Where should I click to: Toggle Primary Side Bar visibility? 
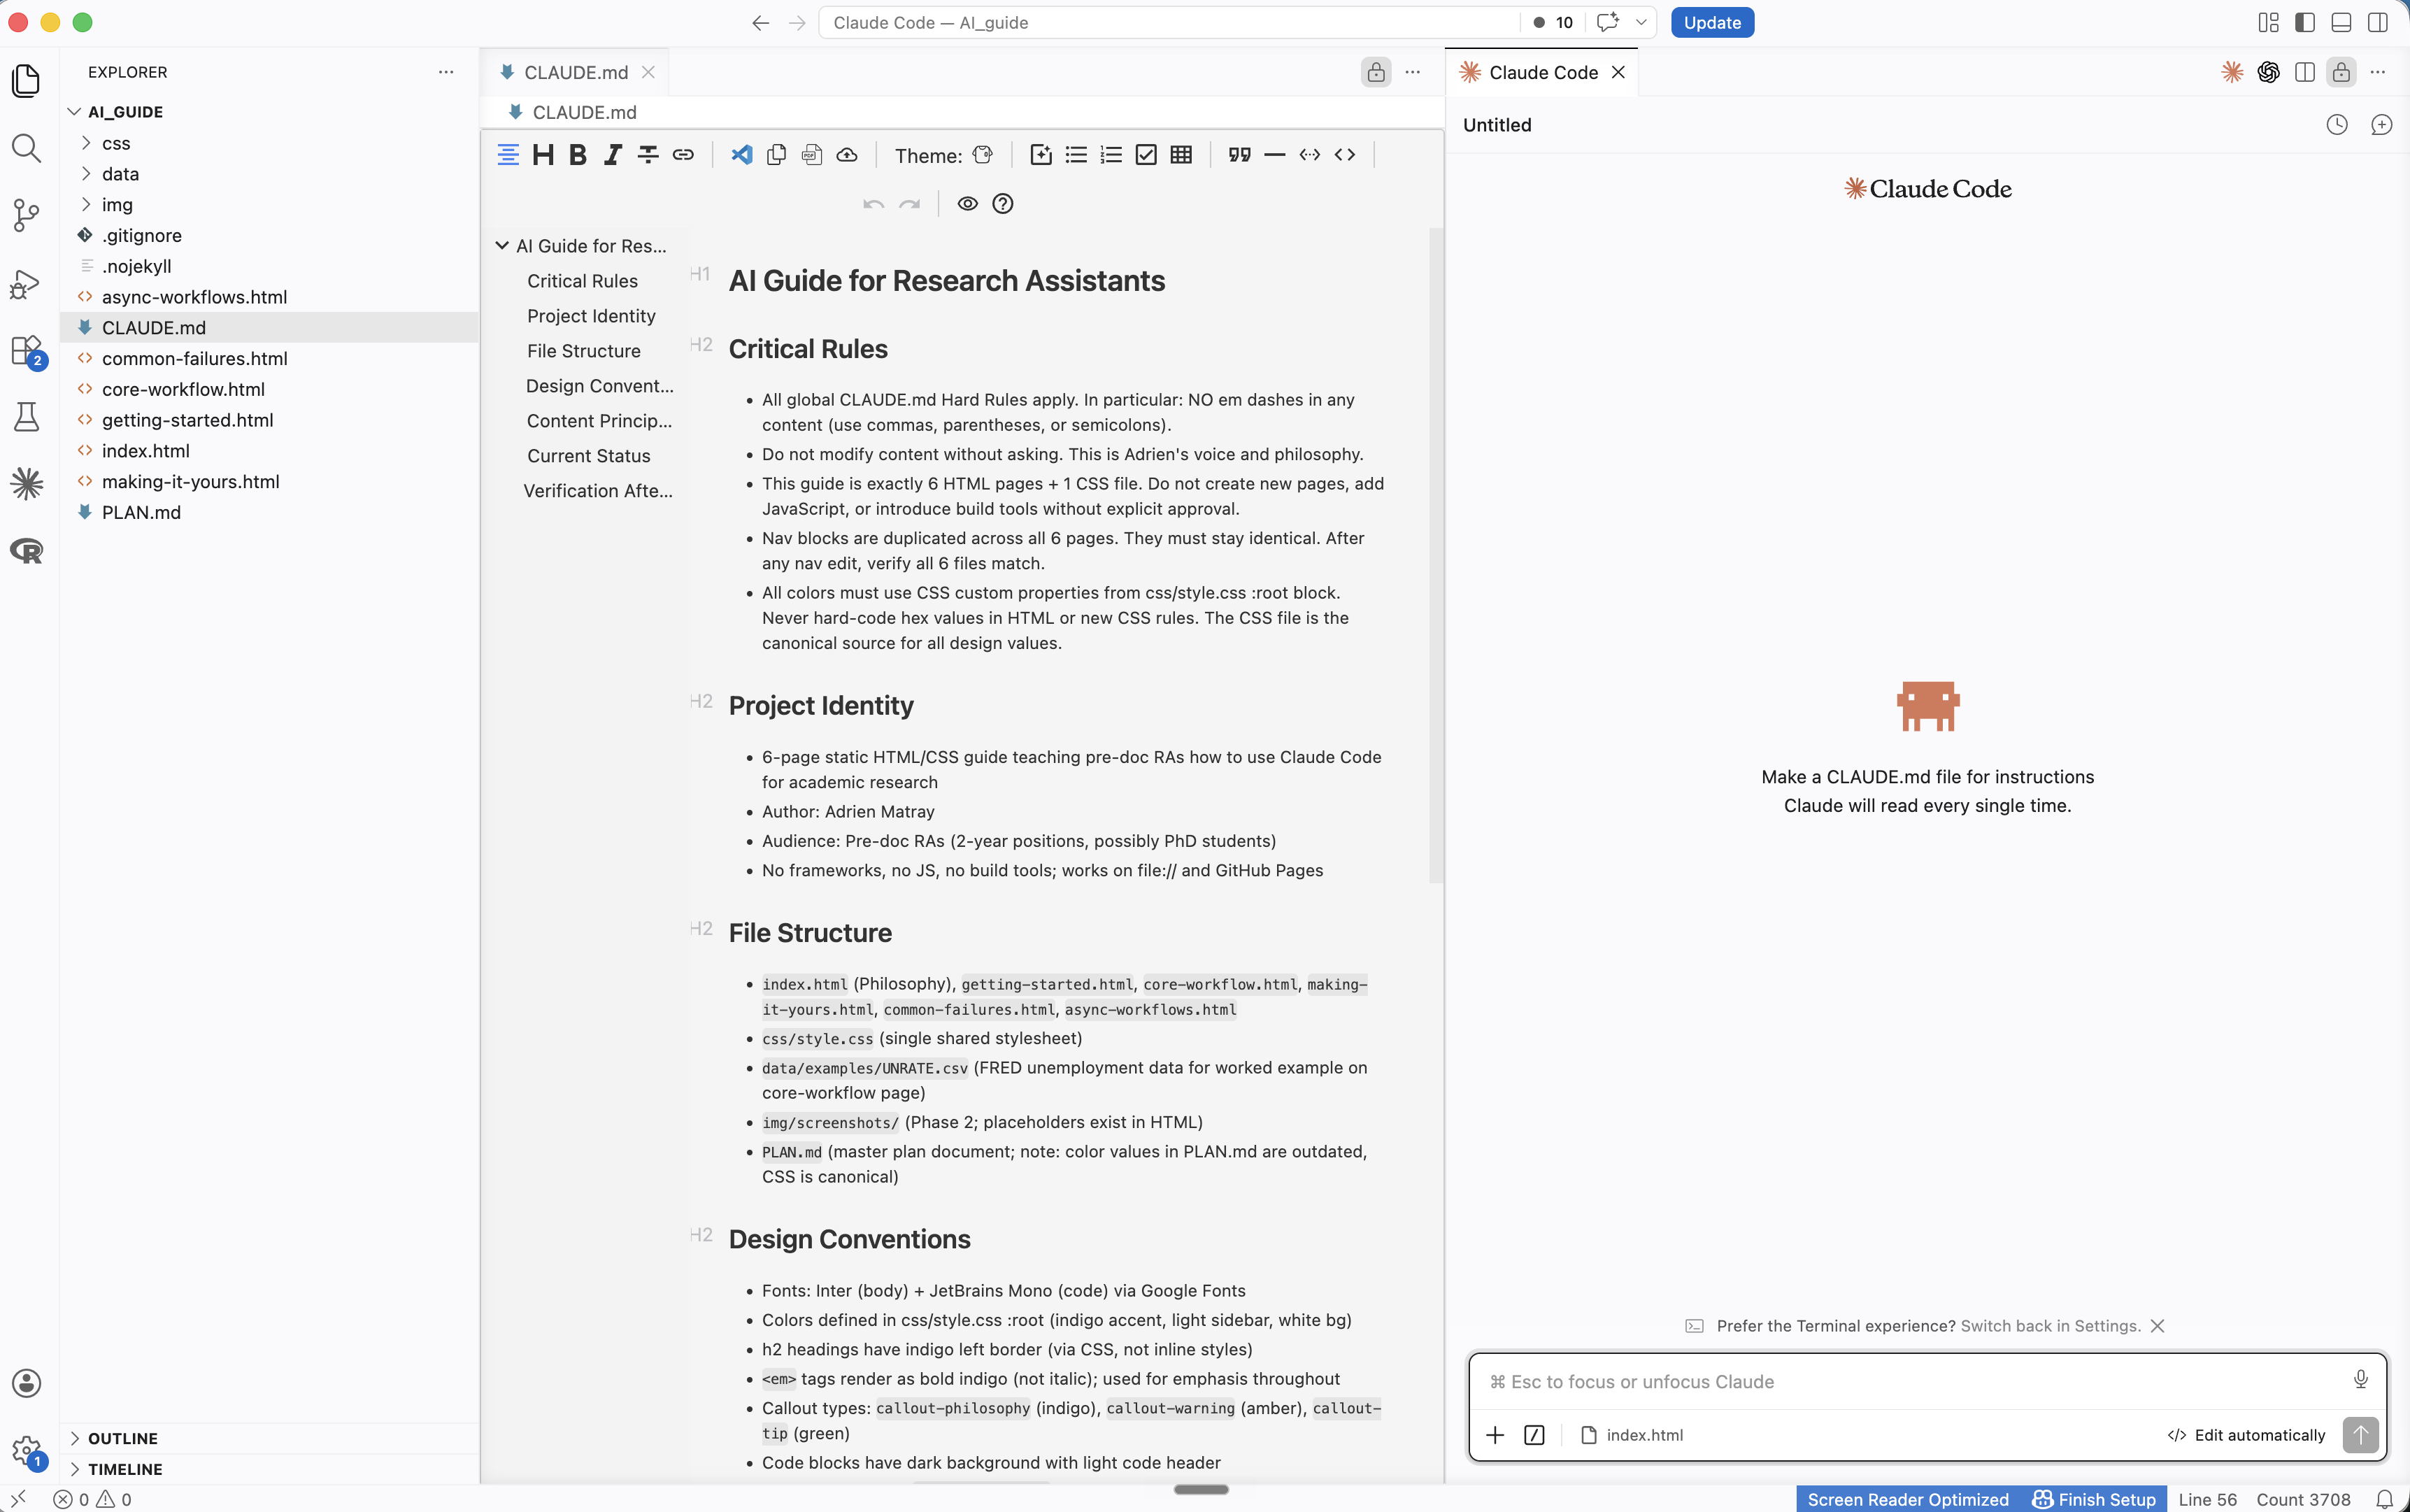pyautogui.click(x=2305, y=22)
